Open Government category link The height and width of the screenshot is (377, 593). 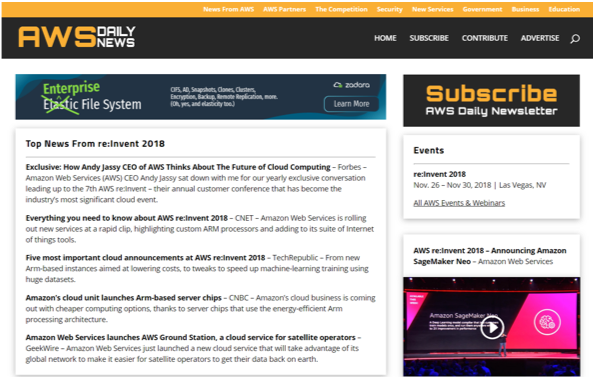(482, 9)
